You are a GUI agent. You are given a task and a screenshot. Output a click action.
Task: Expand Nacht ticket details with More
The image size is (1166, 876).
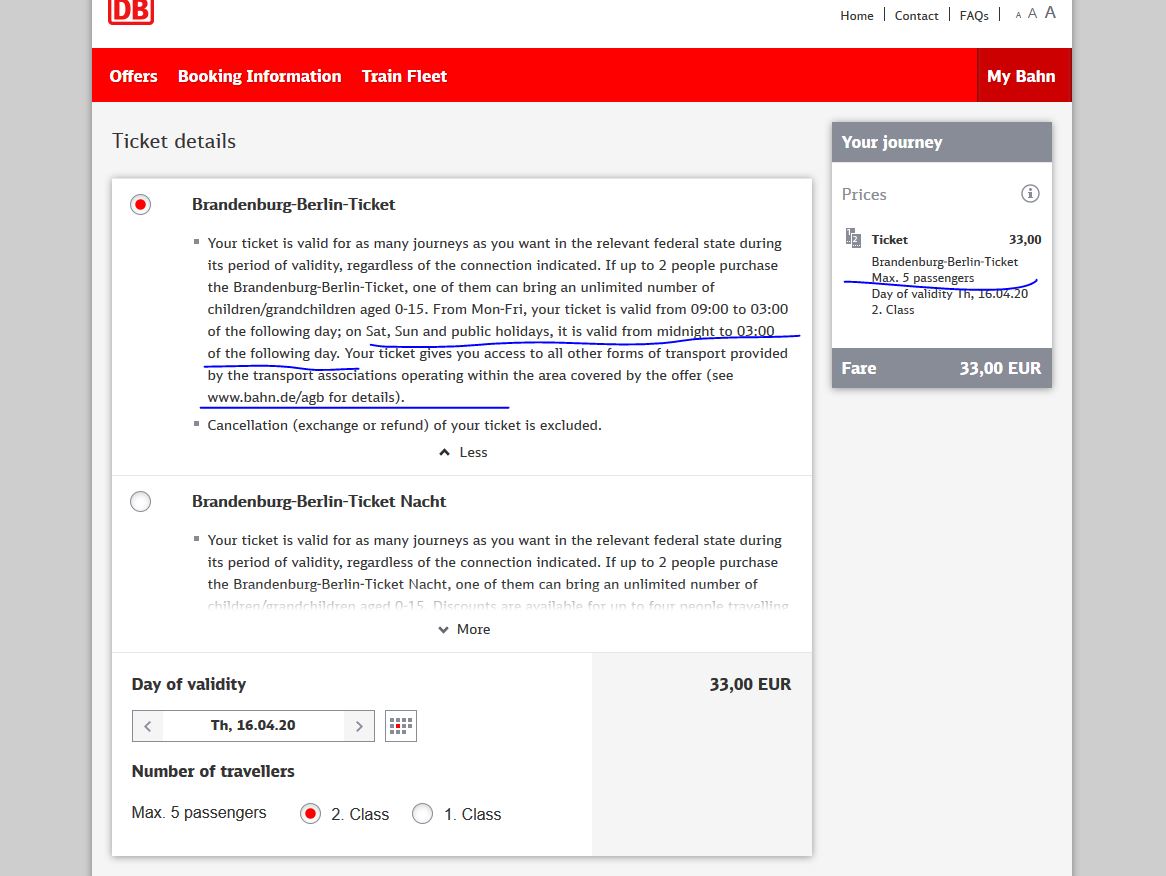(464, 629)
